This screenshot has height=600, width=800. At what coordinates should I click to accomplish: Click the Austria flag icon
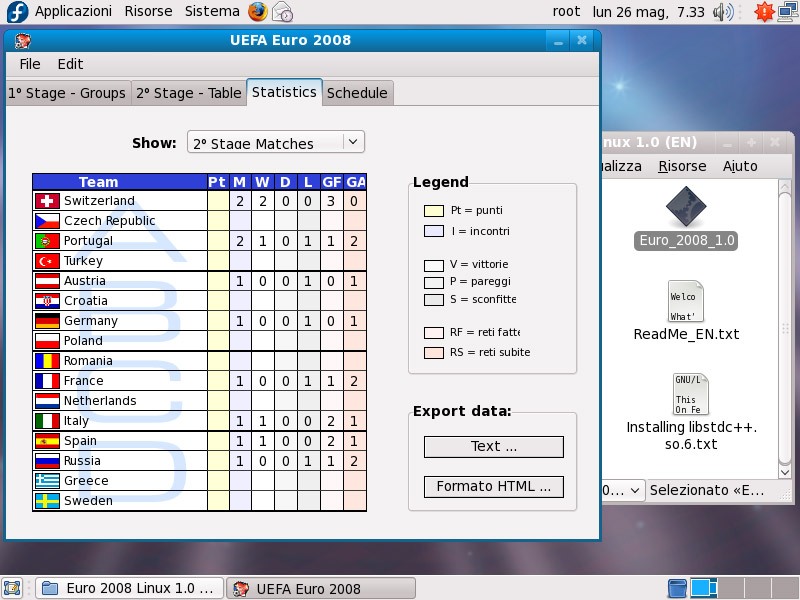pyautogui.click(x=47, y=281)
